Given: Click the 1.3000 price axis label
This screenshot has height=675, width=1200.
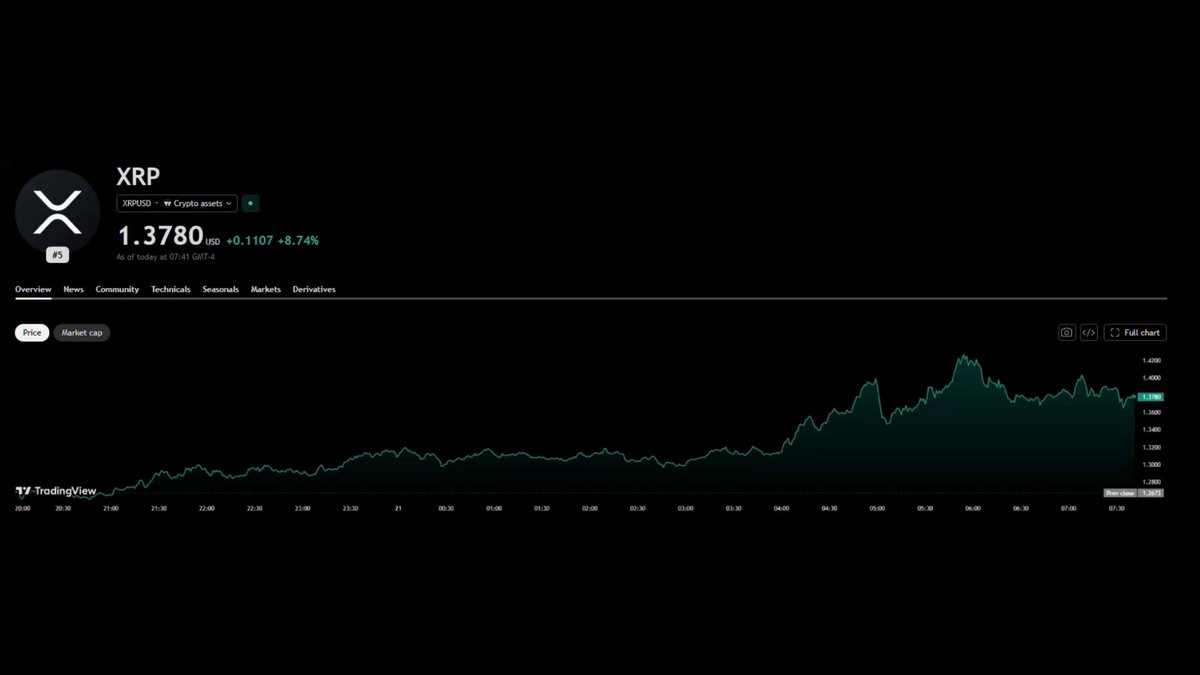Looking at the screenshot, I should pos(1152,464).
